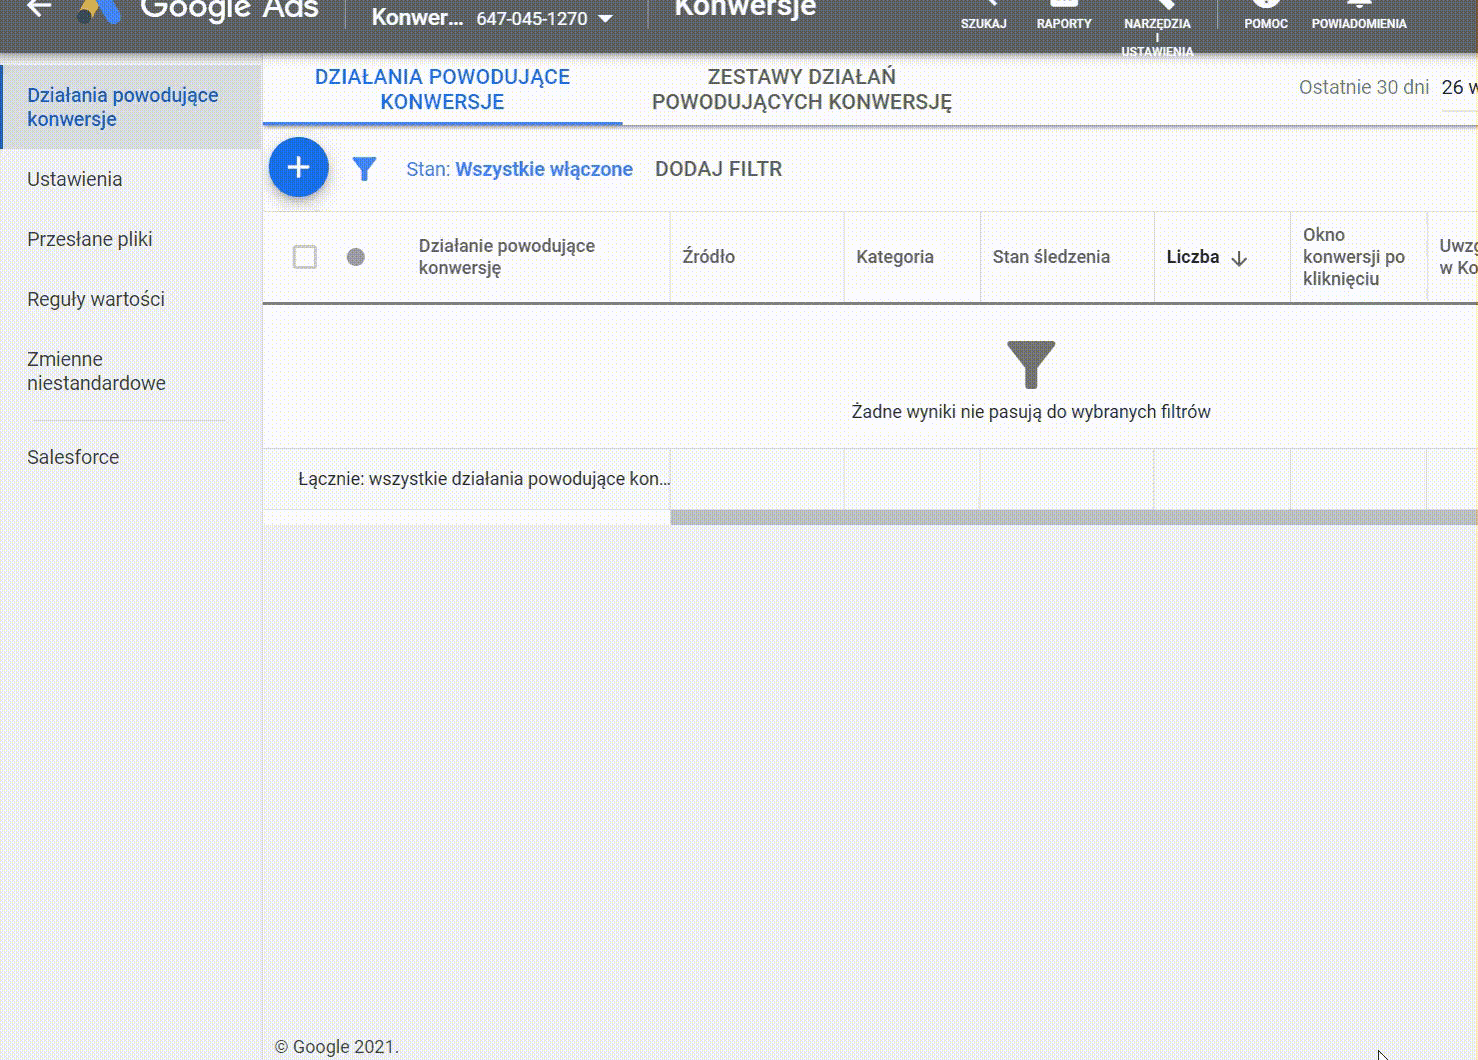This screenshot has height=1060, width=1478.
Task: Open Ustawienia in the left sidebar
Action: pyautogui.click(x=75, y=180)
